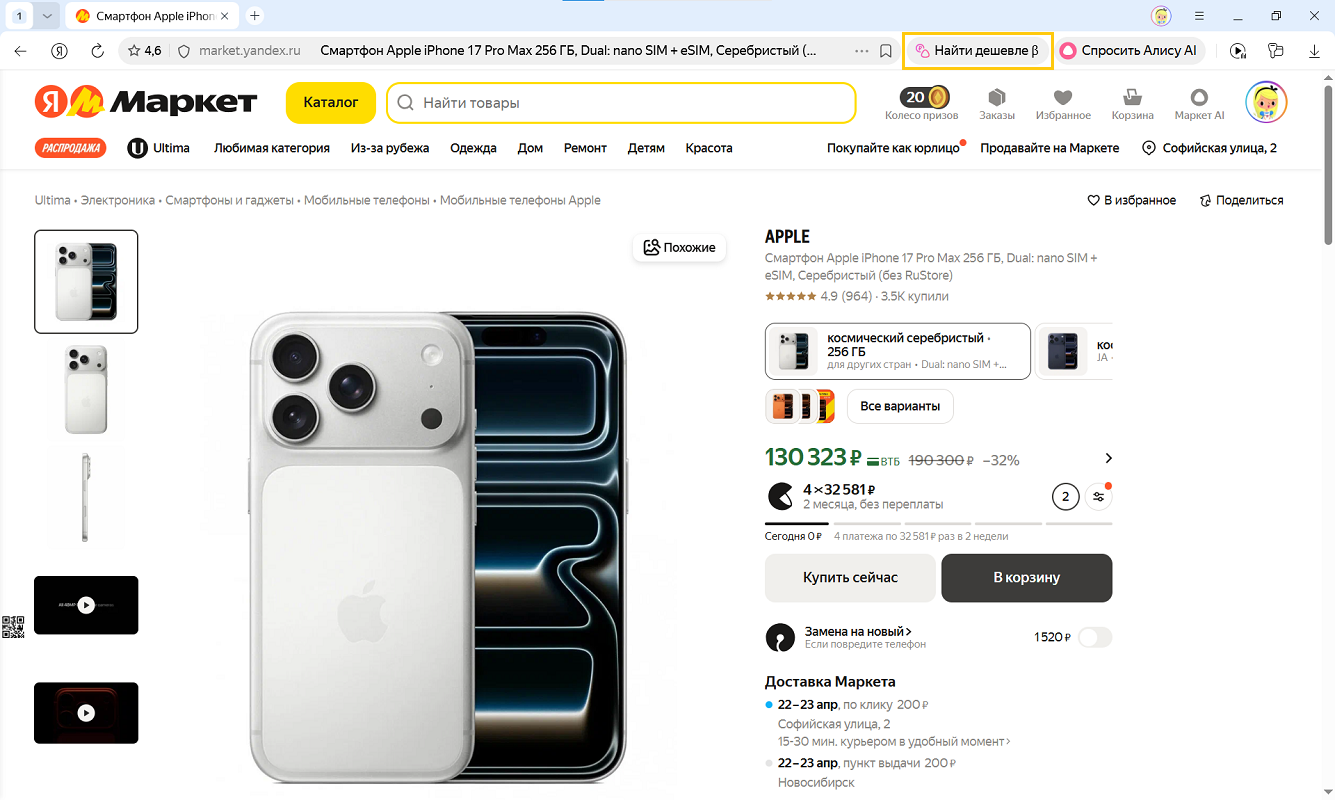This screenshot has height=800, width=1335.
Task: Add product via В избранное heart
Action: (x=1132, y=200)
